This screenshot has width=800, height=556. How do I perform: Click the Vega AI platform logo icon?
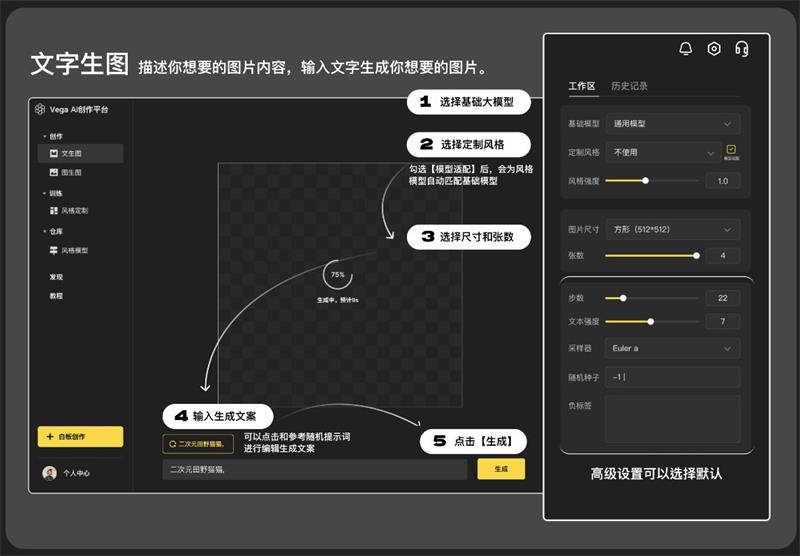tap(40, 109)
